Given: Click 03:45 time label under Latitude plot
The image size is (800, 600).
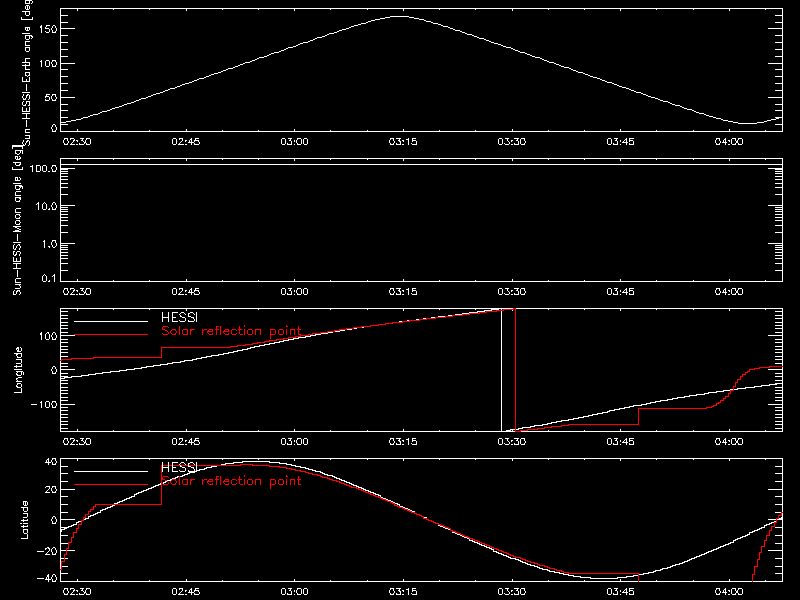Looking at the screenshot, I should [620, 592].
